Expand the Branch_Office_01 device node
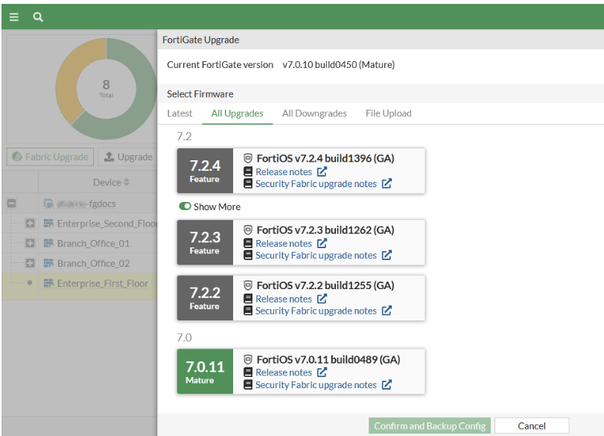This screenshot has width=604, height=436. click(x=30, y=243)
